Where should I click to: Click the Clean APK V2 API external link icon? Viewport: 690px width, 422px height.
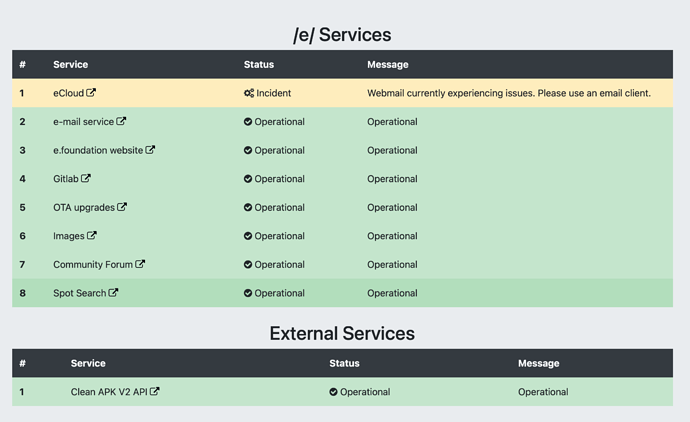point(154,391)
